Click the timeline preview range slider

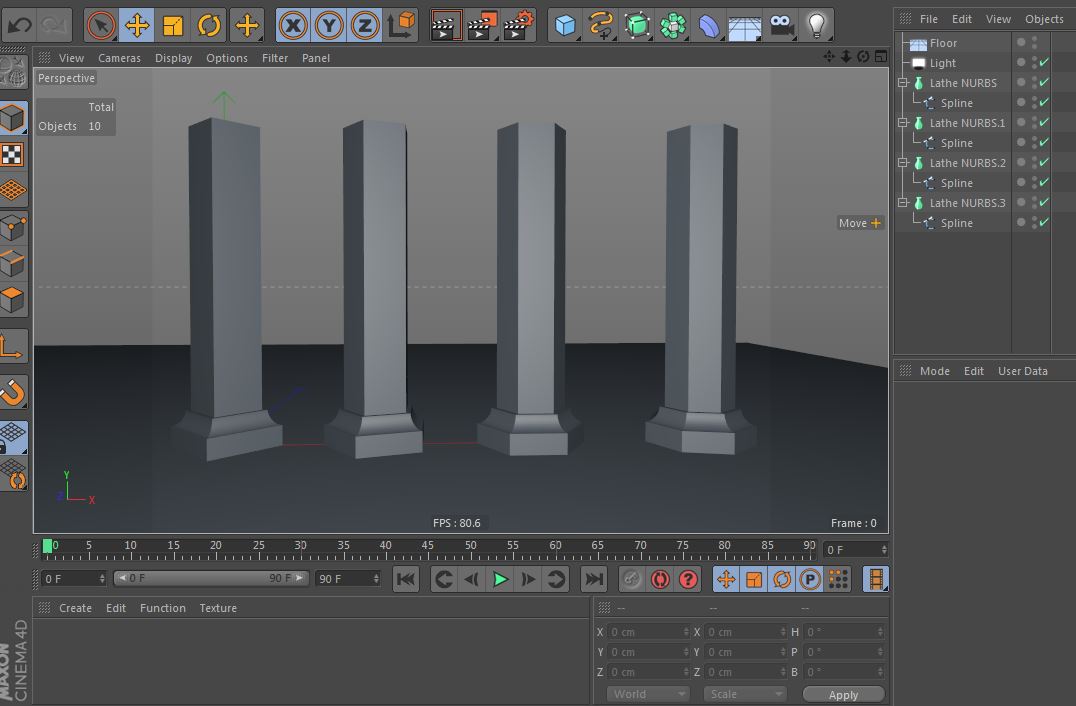(210, 578)
